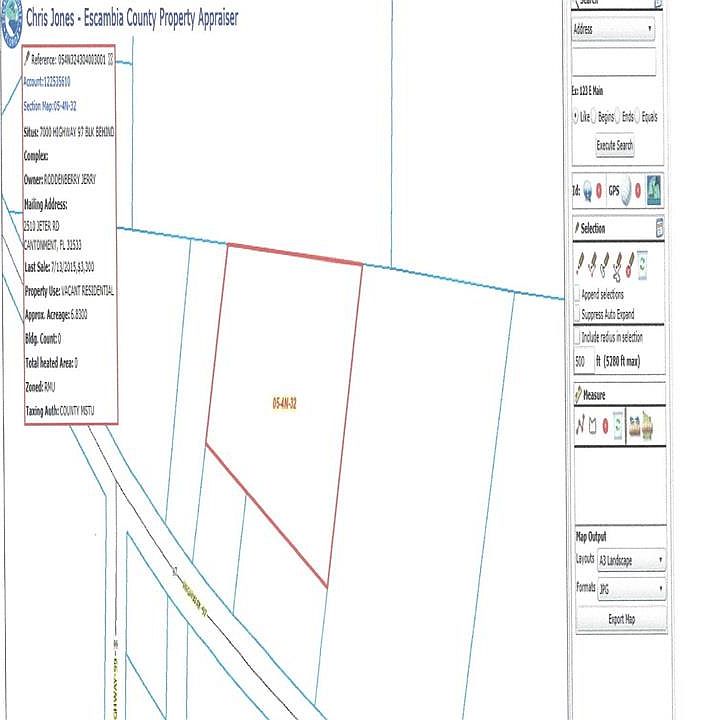Click the CANTONMENT, FL 32533 mailing text

52,245
